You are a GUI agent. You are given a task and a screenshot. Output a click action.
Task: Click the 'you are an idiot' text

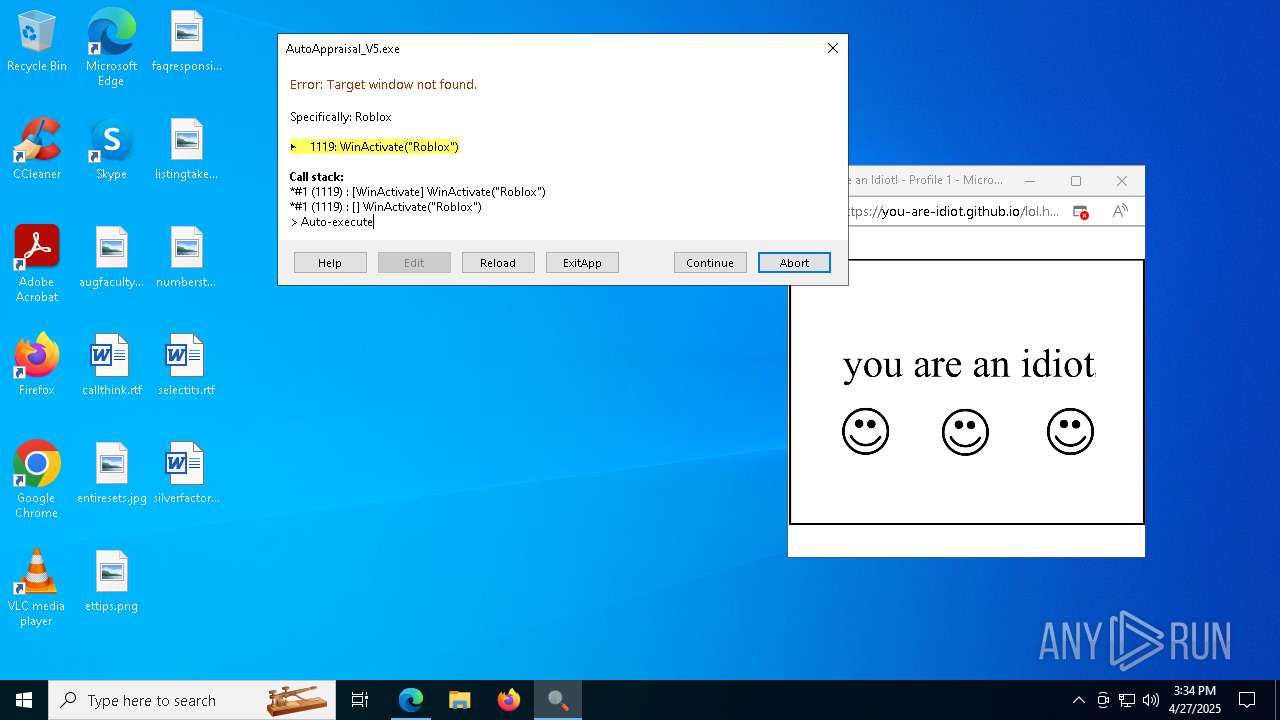[969, 364]
